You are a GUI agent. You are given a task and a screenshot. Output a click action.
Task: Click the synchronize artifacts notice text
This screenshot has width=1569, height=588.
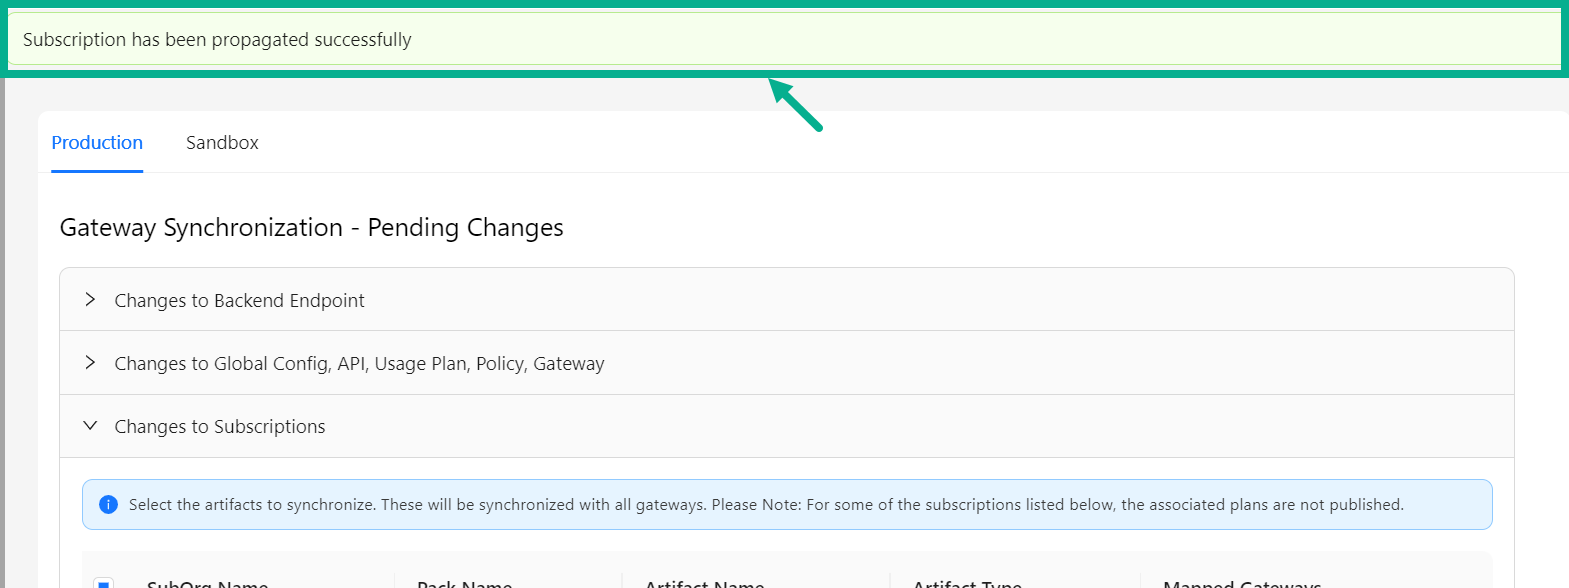coord(766,505)
